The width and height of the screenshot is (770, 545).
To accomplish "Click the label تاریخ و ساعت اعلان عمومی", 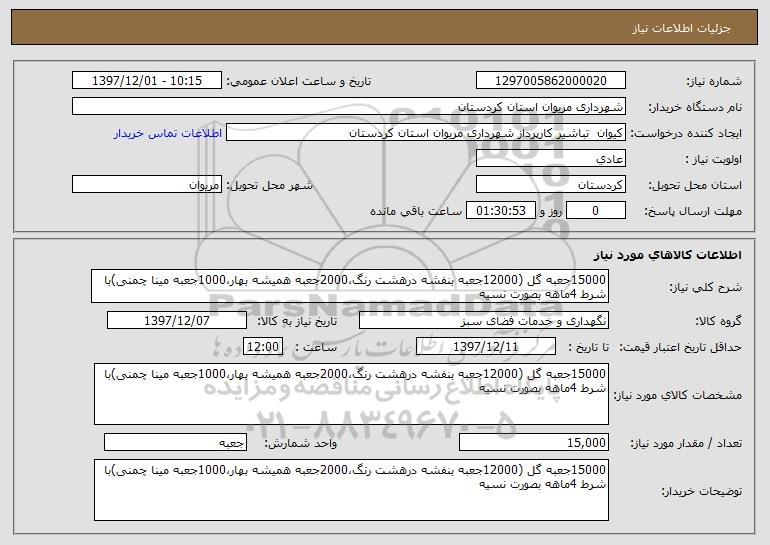I will coord(299,81).
